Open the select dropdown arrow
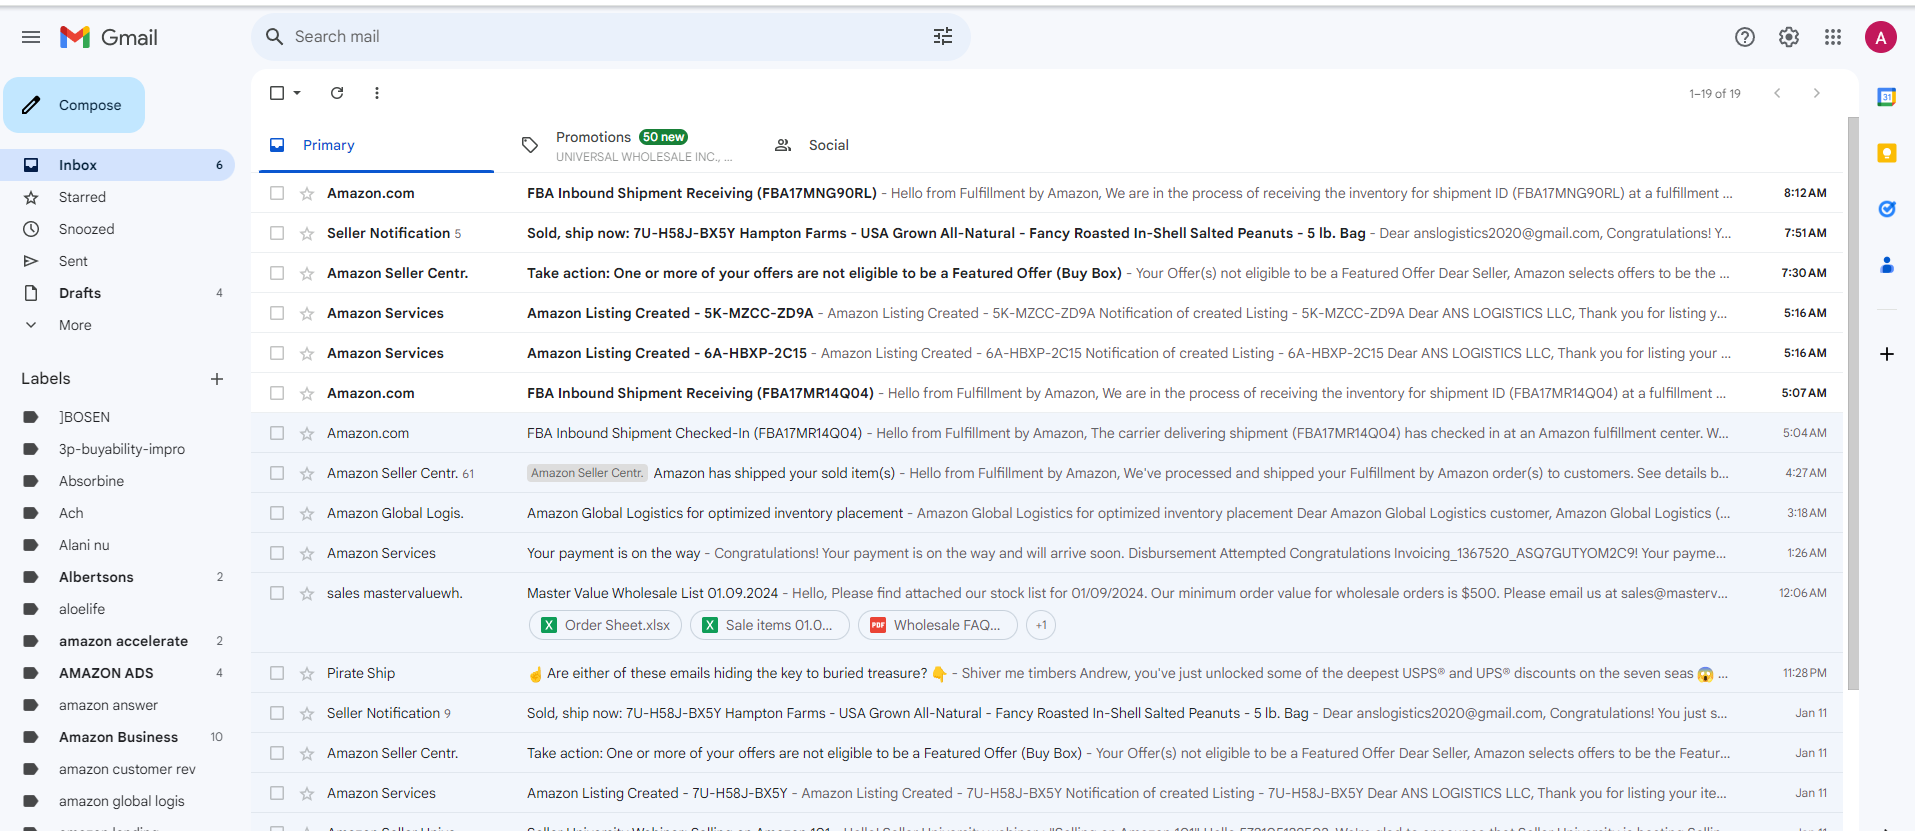 (297, 93)
